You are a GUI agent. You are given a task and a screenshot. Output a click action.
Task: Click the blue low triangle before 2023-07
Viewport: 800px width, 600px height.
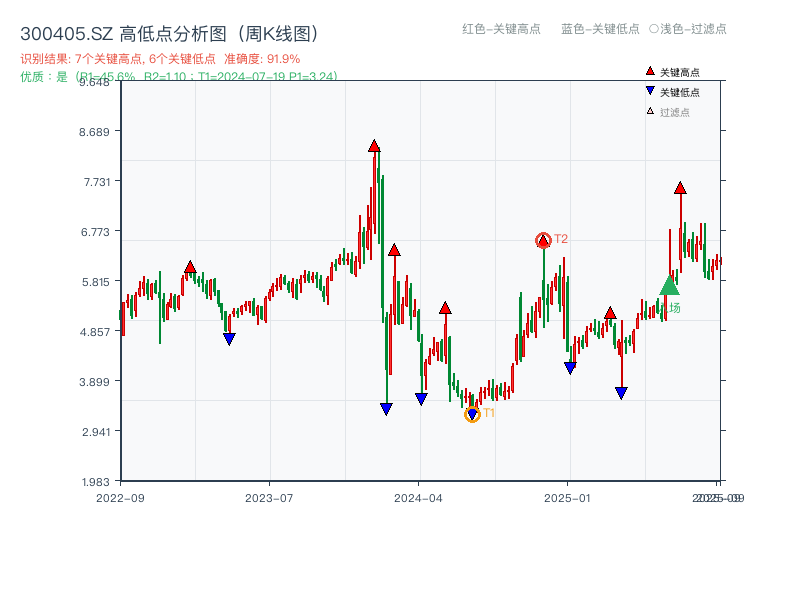point(228,340)
